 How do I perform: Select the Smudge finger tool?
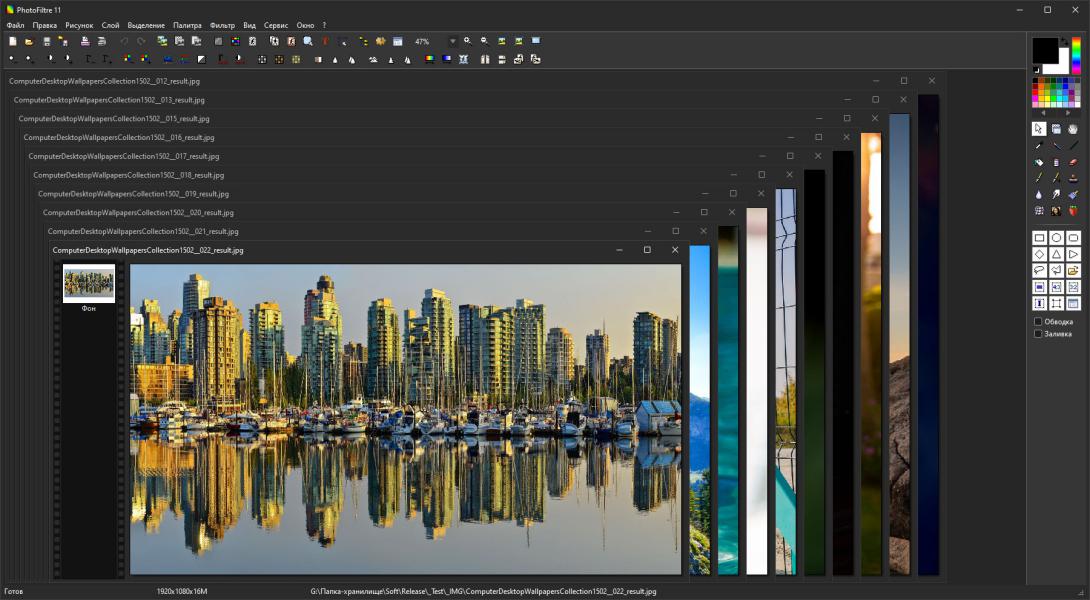[1056, 195]
